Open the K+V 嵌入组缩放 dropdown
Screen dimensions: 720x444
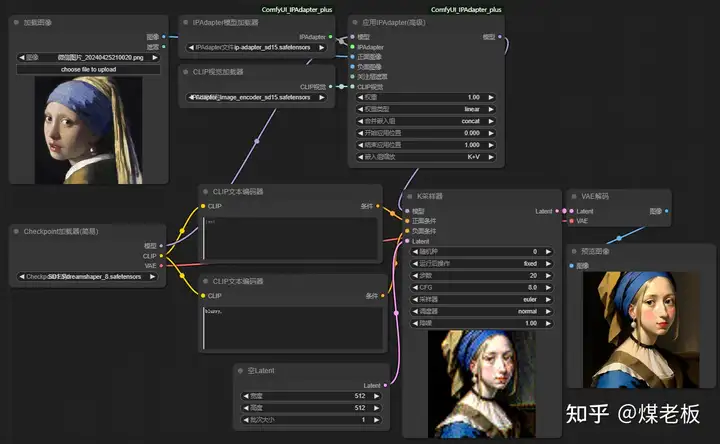point(426,157)
